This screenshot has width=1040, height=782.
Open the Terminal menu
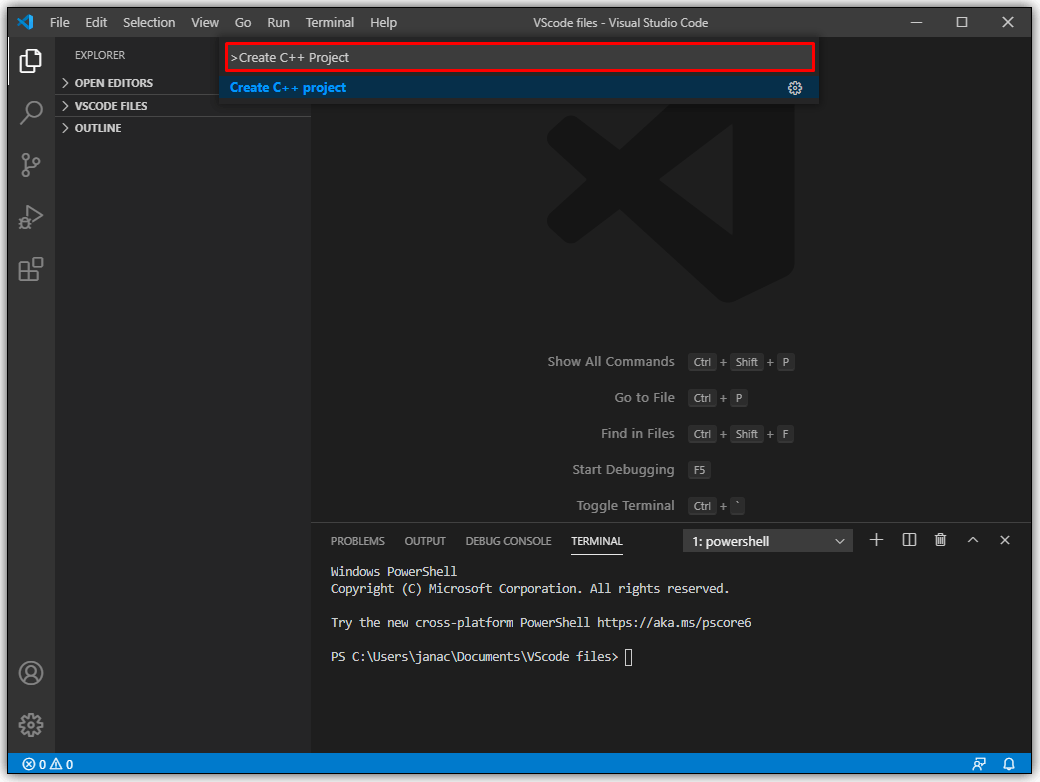coord(329,22)
